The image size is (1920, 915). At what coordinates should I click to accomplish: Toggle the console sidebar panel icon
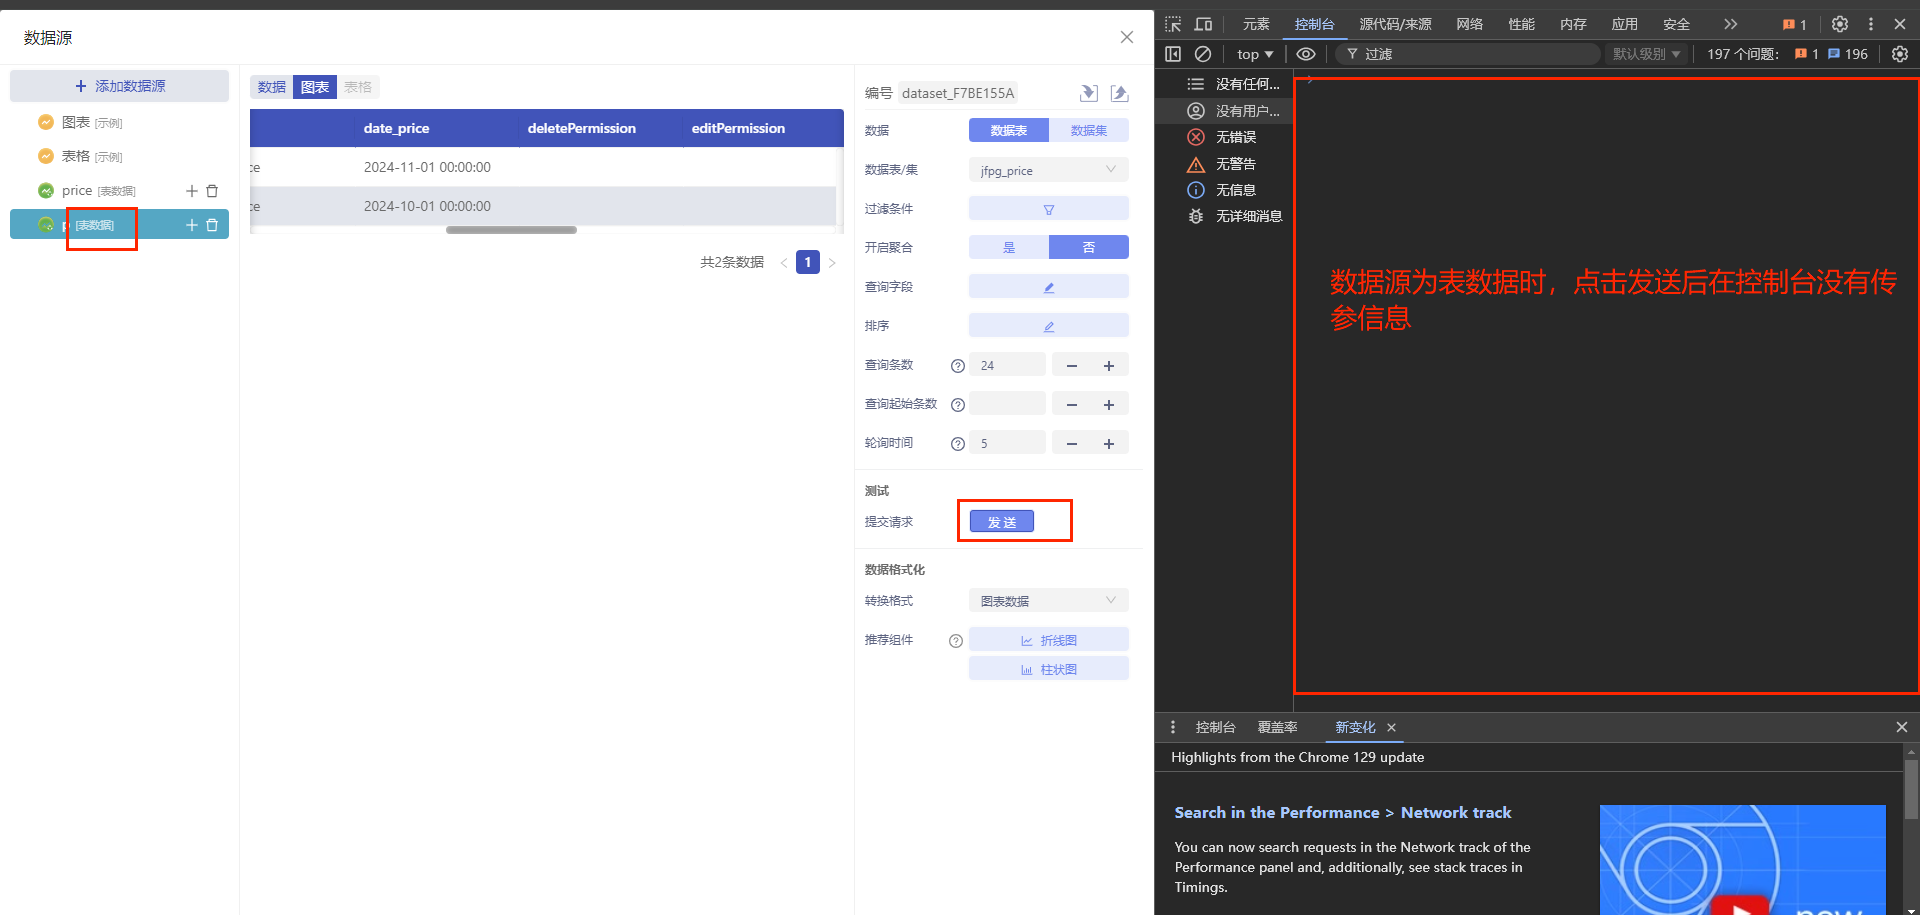click(x=1173, y=54)
